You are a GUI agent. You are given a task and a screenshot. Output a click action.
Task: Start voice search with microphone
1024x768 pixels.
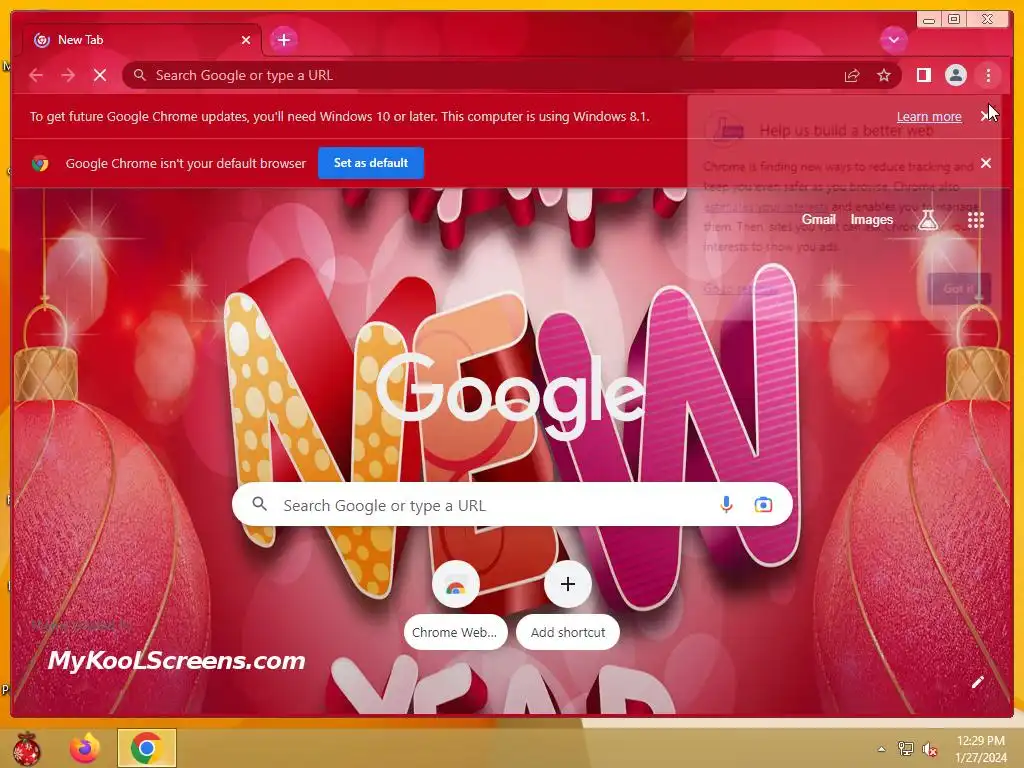coord(726,505)
